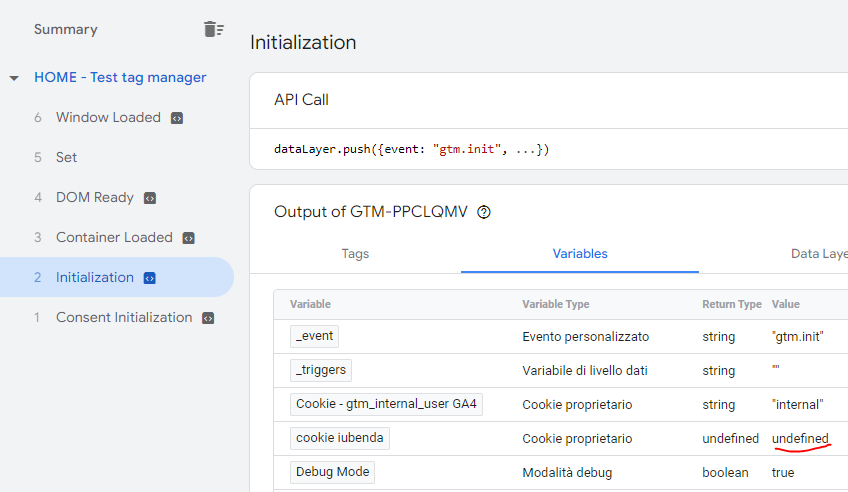Open the Summary view
848x492 pixels.
pos(65,29)
